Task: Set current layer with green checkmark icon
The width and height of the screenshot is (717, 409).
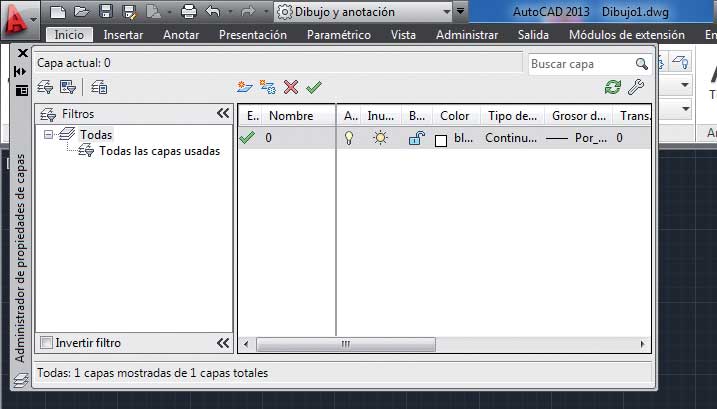Action: [314, 87]
